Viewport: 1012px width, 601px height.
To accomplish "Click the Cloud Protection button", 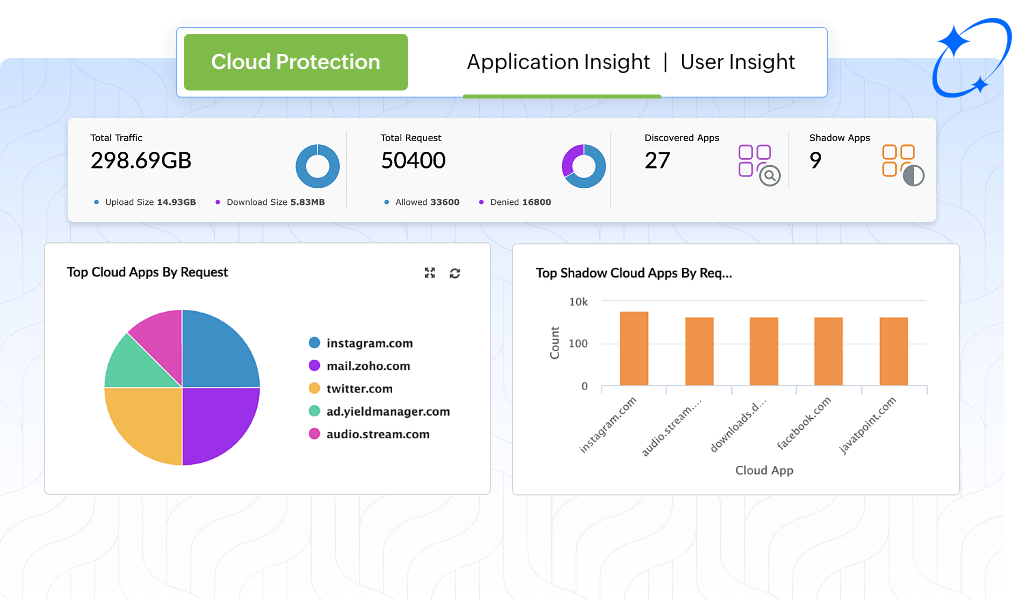I will (295, 62).
